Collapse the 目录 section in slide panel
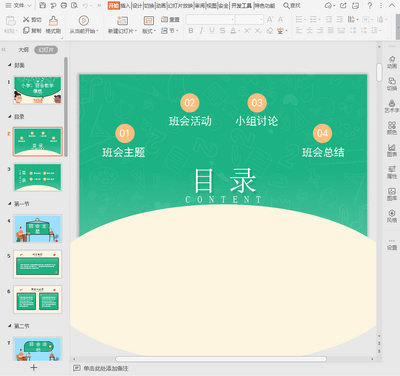 click(x=9, y=116)
